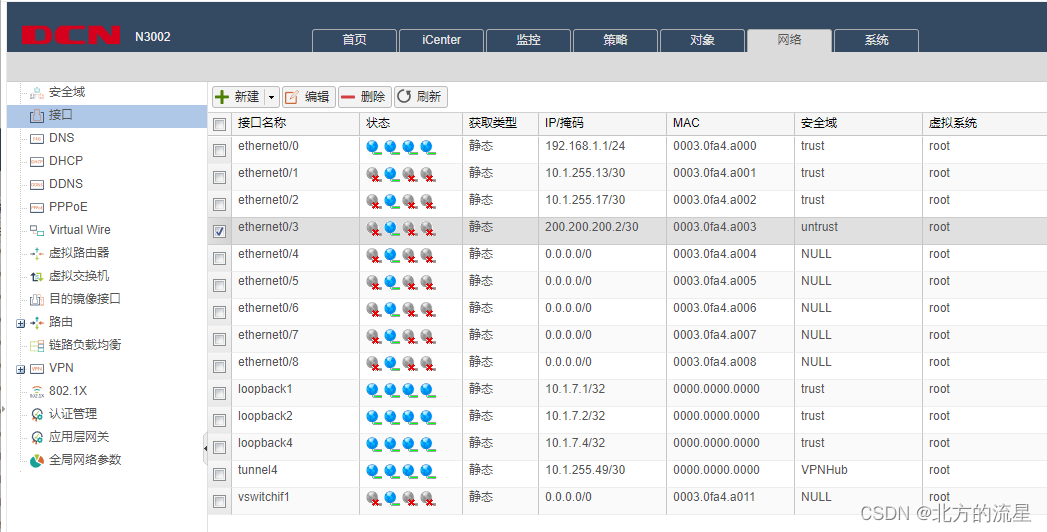1047x532 pixels.
Task: Click the untrust zone cell
Action: (819, 227)
